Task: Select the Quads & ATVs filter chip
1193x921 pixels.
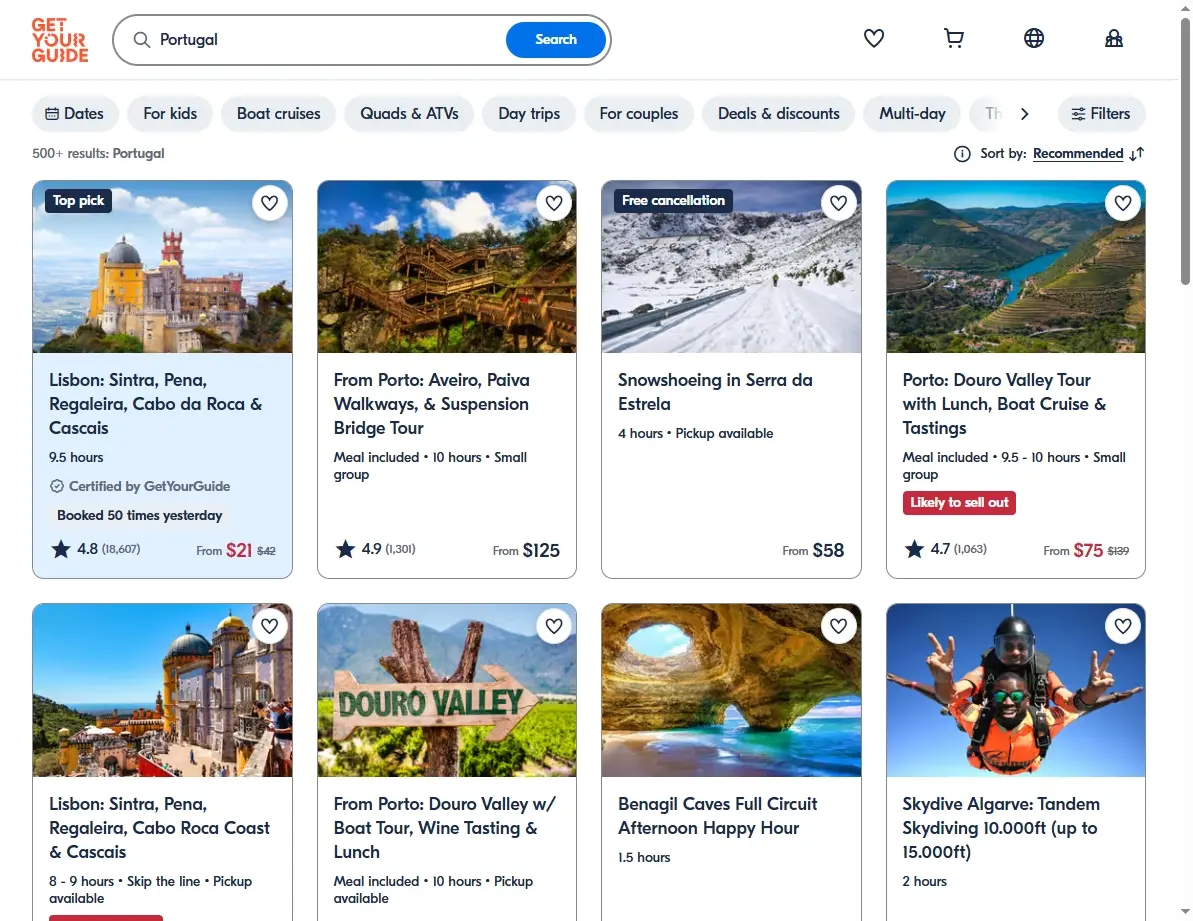Action: 409,113
